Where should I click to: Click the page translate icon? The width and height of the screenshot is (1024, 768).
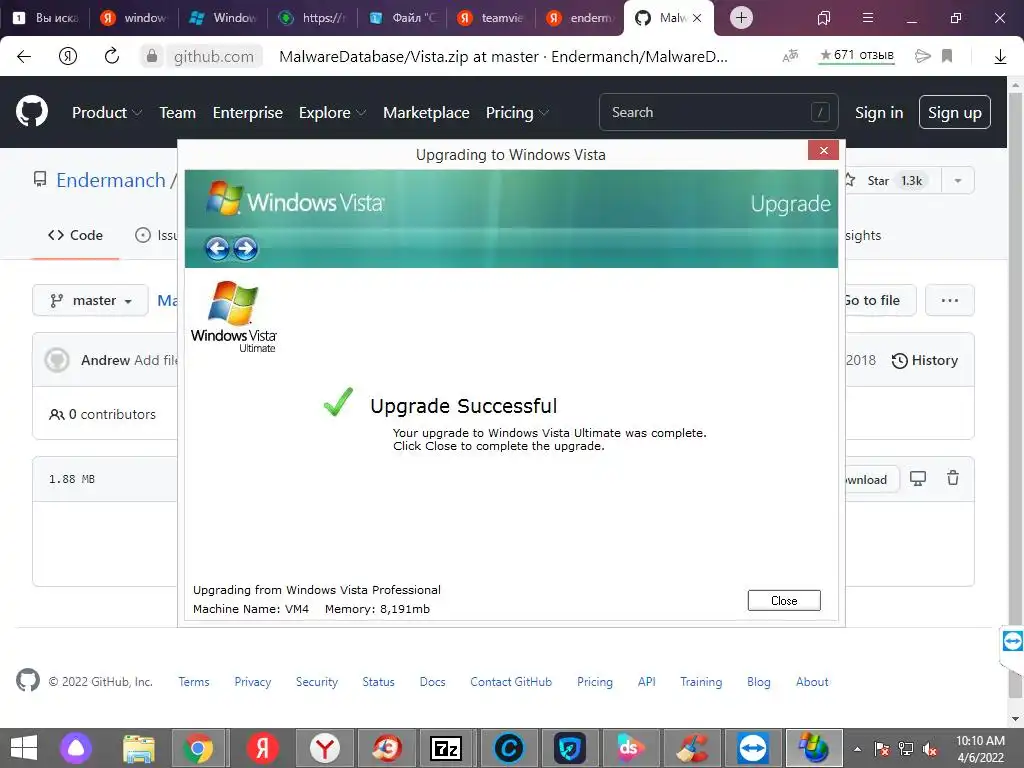pos(790,56)
